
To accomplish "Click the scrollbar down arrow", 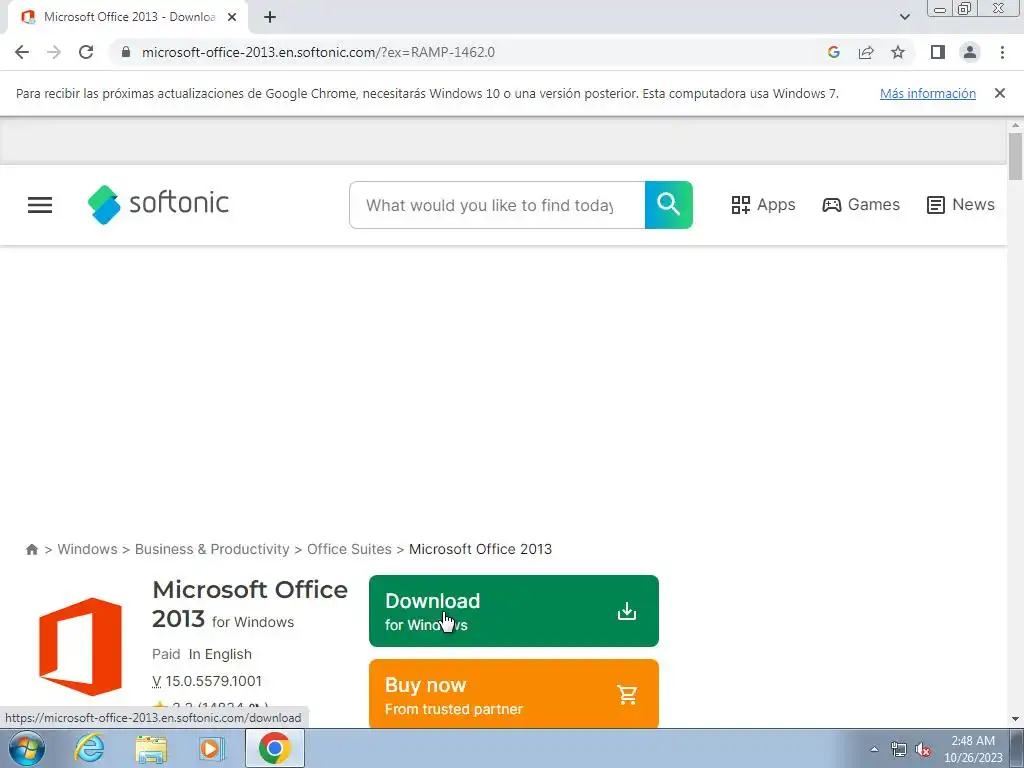I will [x=1015, y=720].
